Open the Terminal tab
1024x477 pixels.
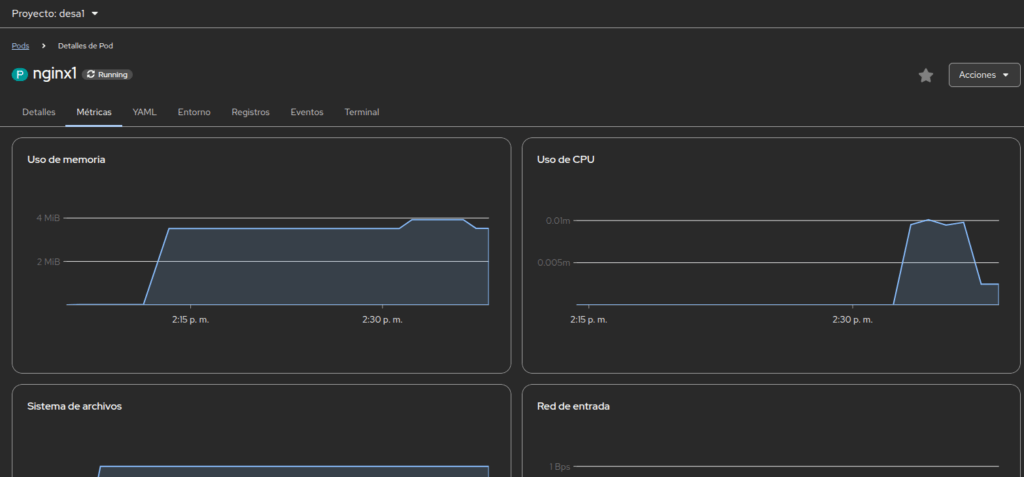click(x=362, y=112)
